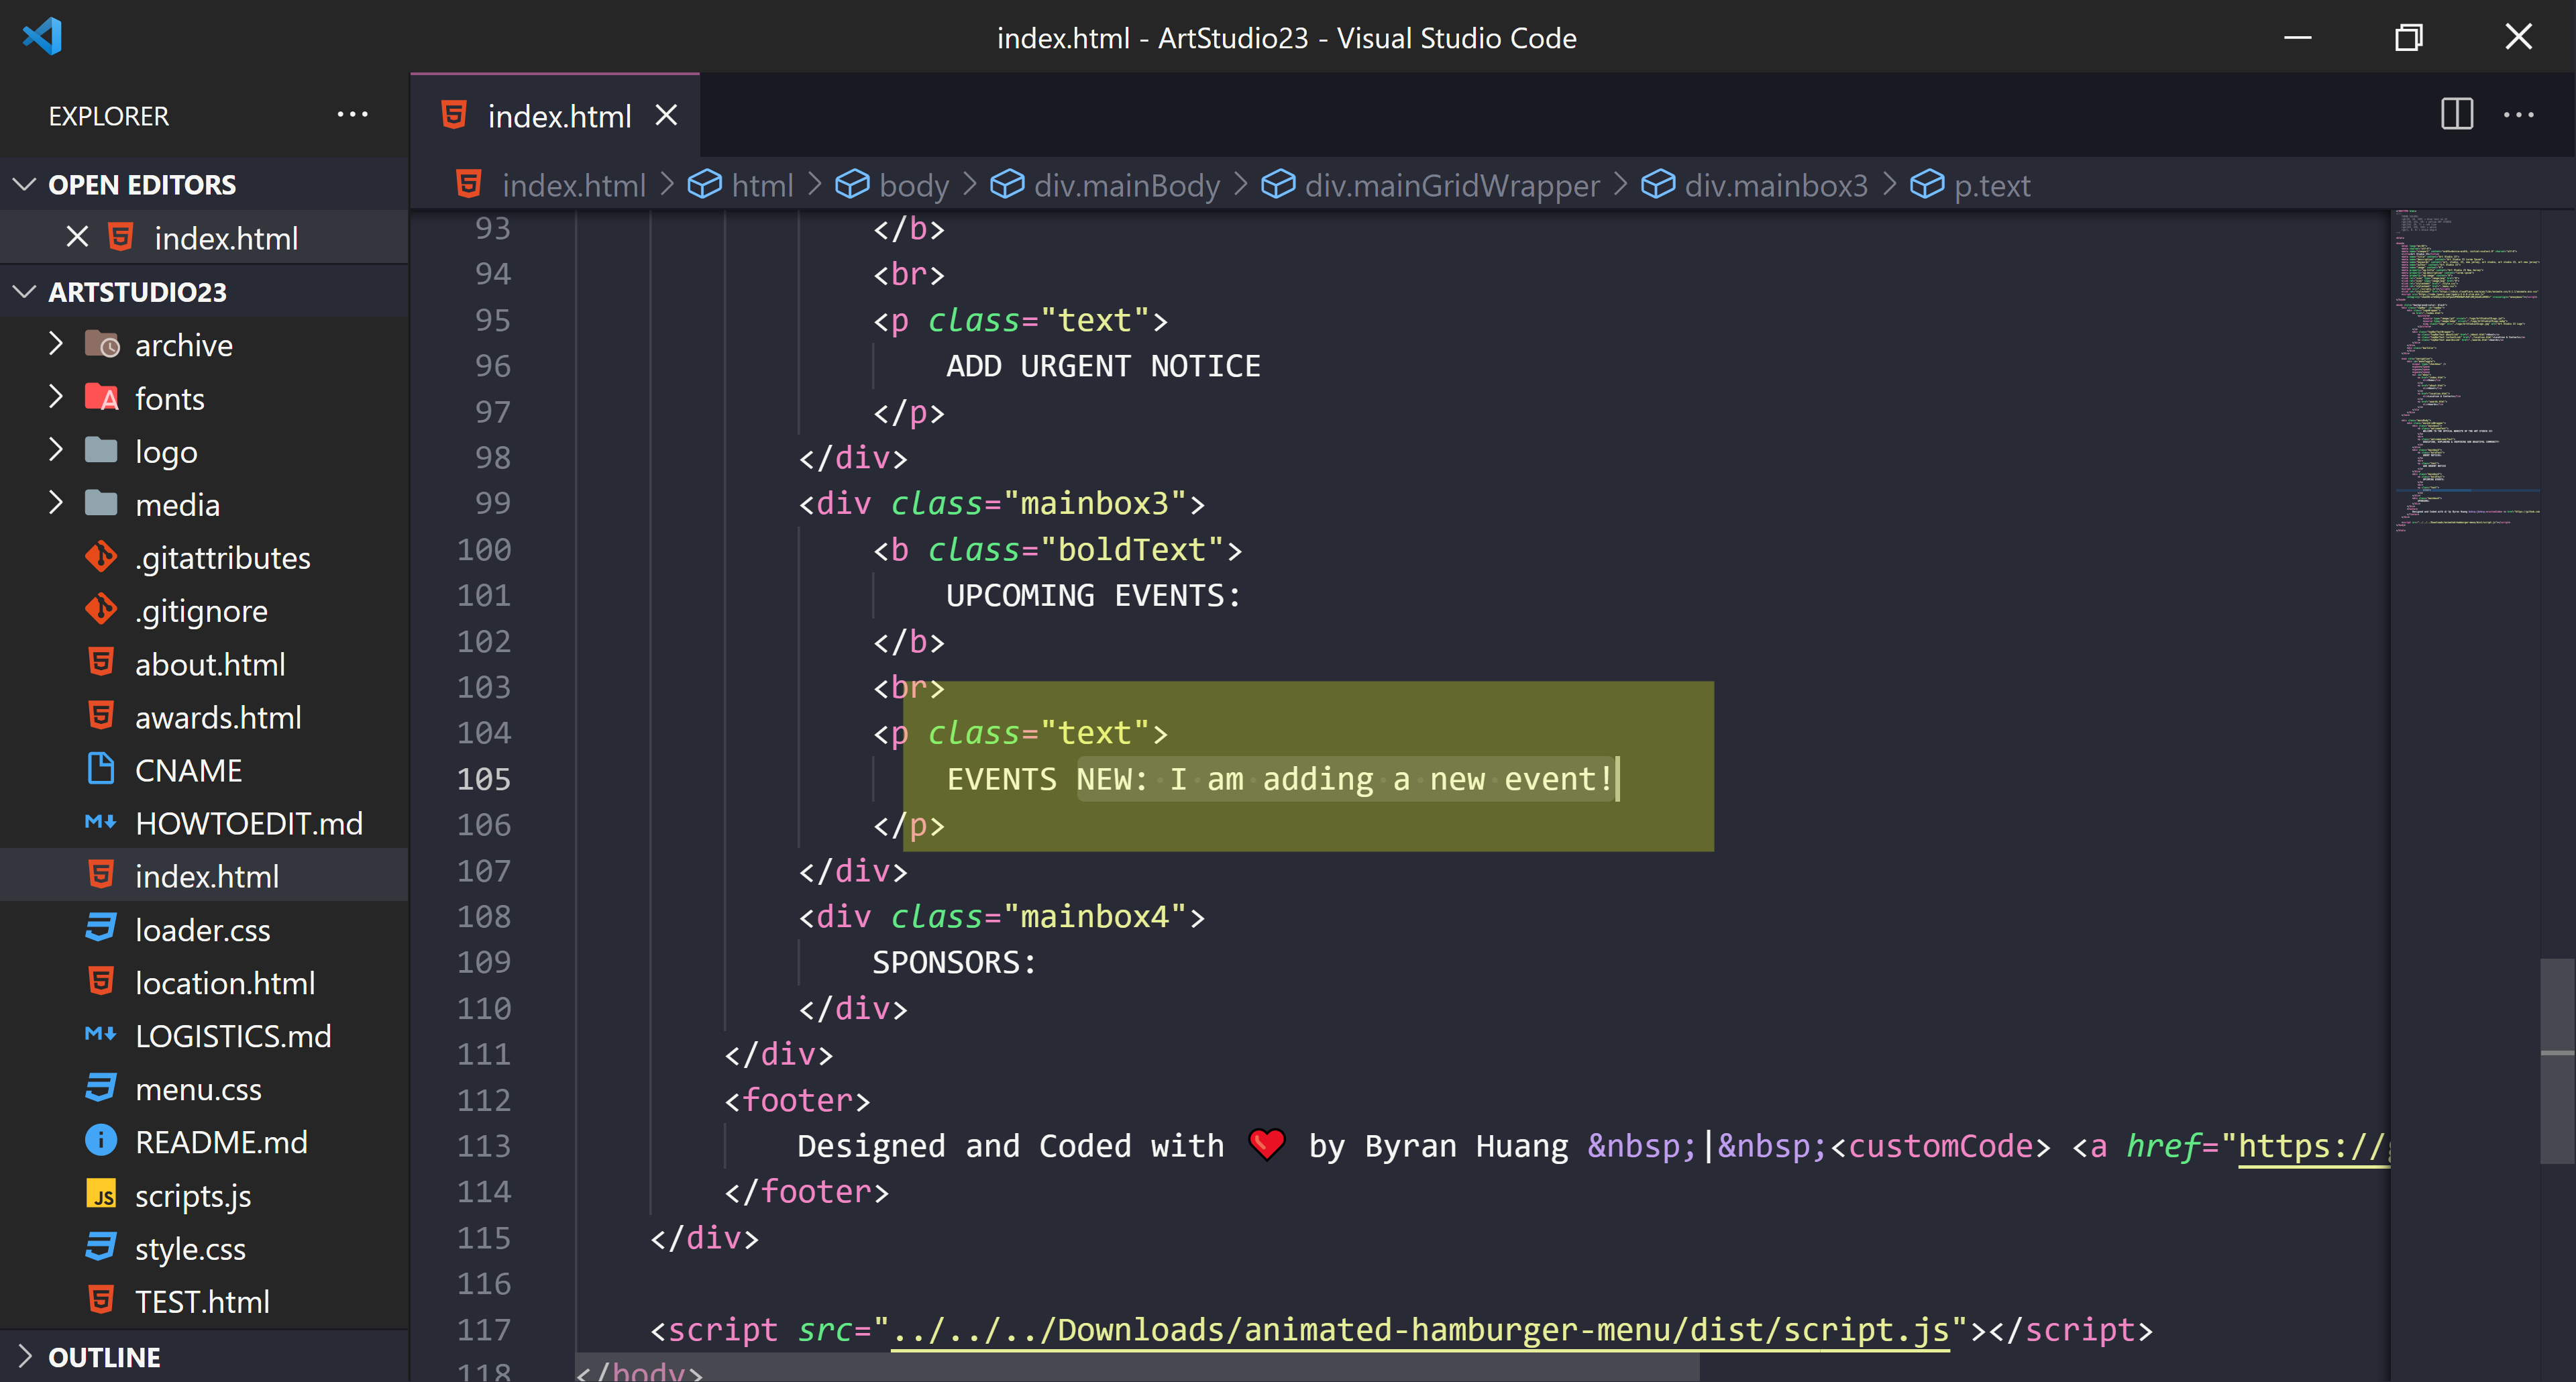Click the VS Code logo icon
This screenshot has width=2576, height=1382.
(x=43, y=37)
